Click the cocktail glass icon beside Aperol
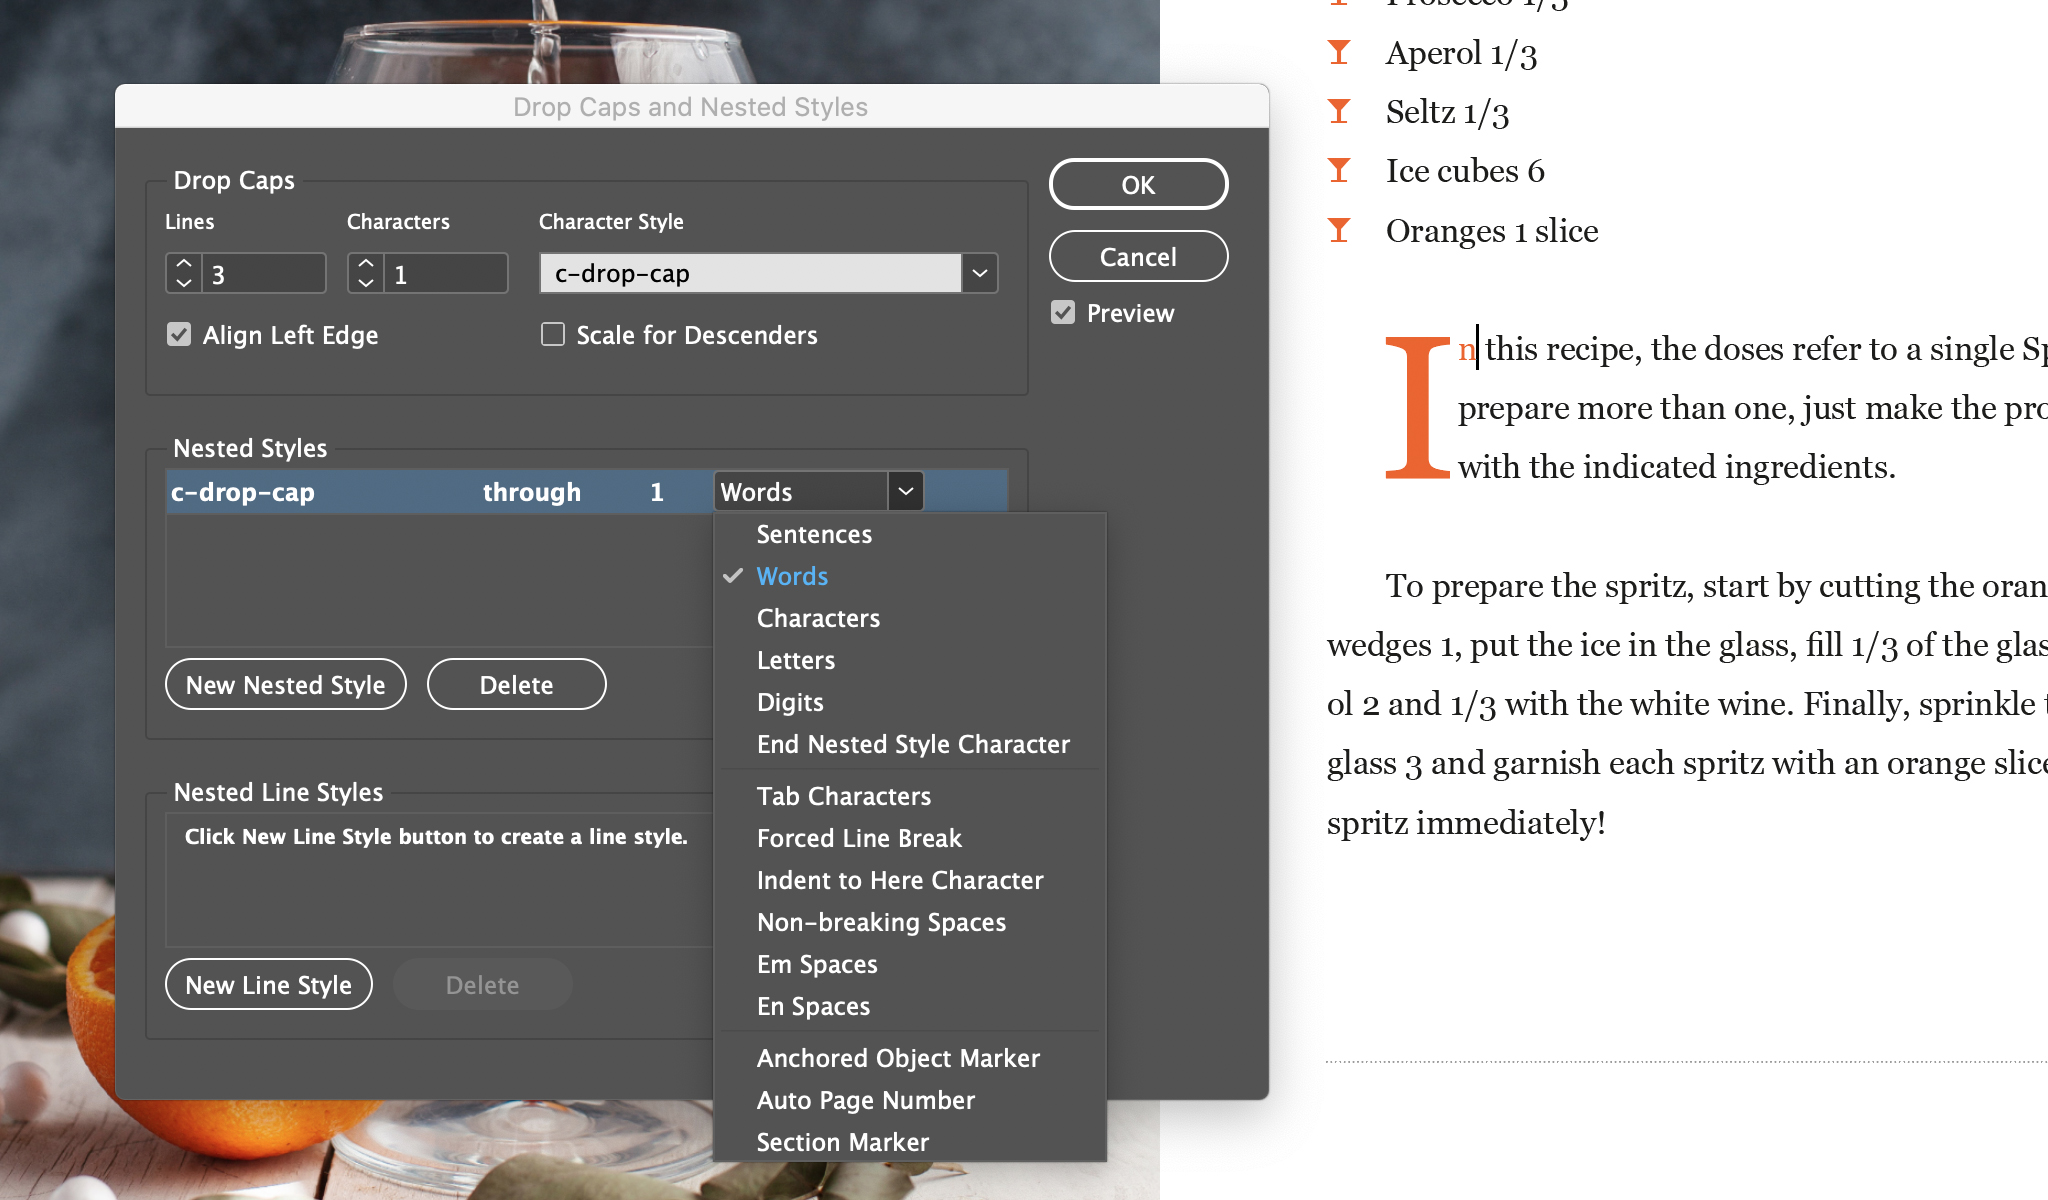This screenshot has height=1200, width=2048. tap(1338, 53)
